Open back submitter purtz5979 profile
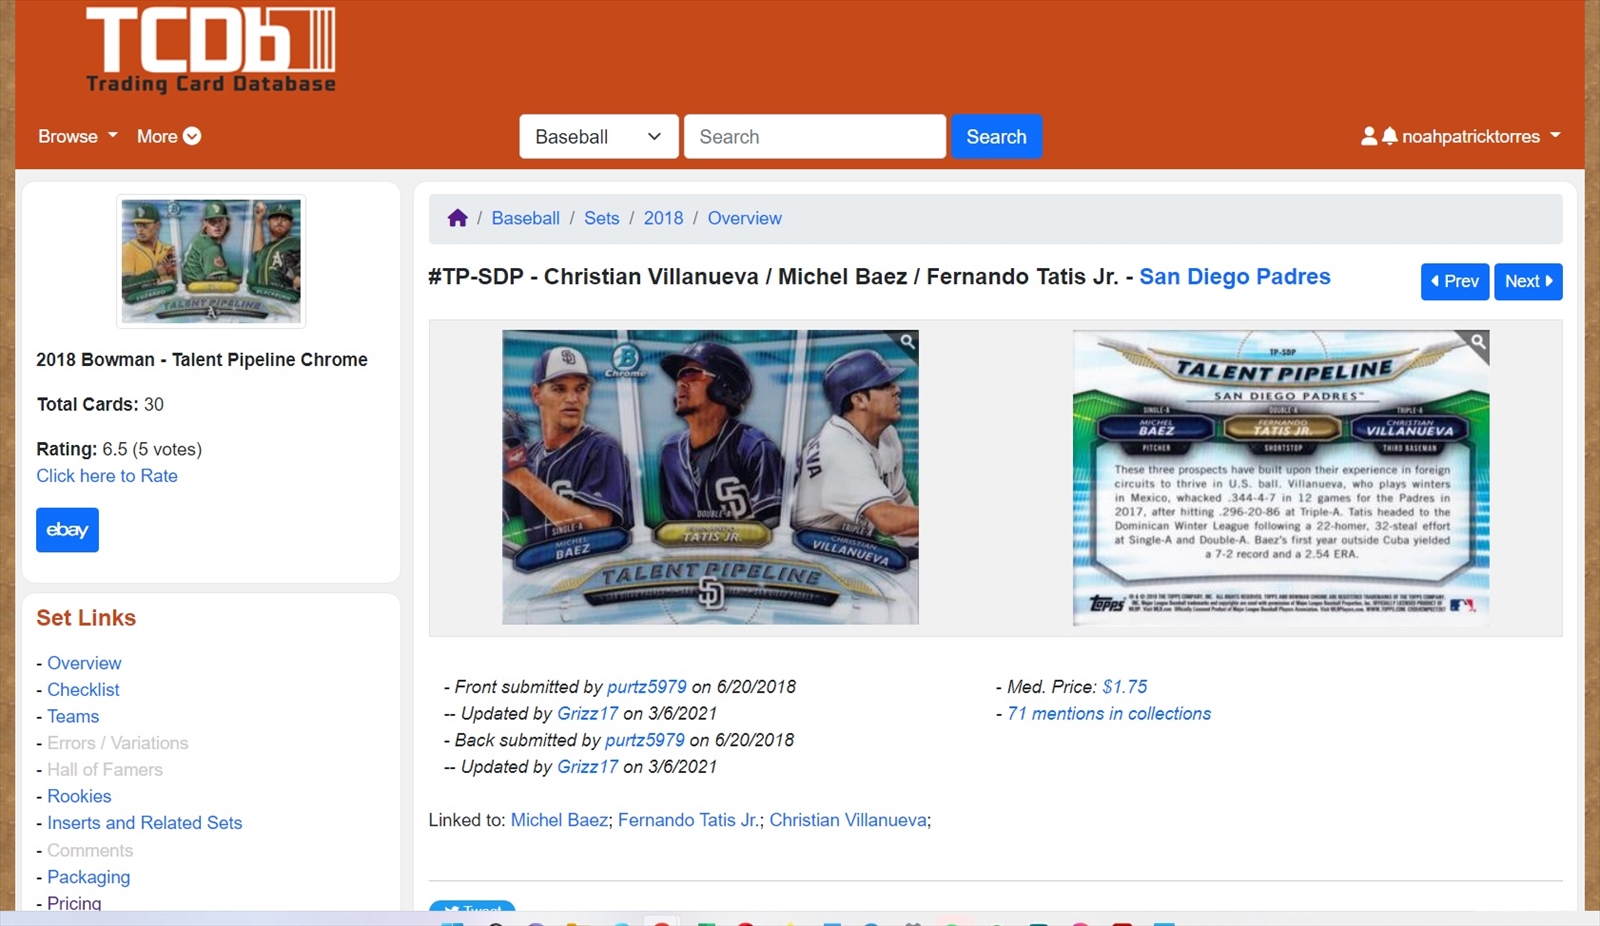The width and height of the screenshot is (1600, 926). (644, 740)
